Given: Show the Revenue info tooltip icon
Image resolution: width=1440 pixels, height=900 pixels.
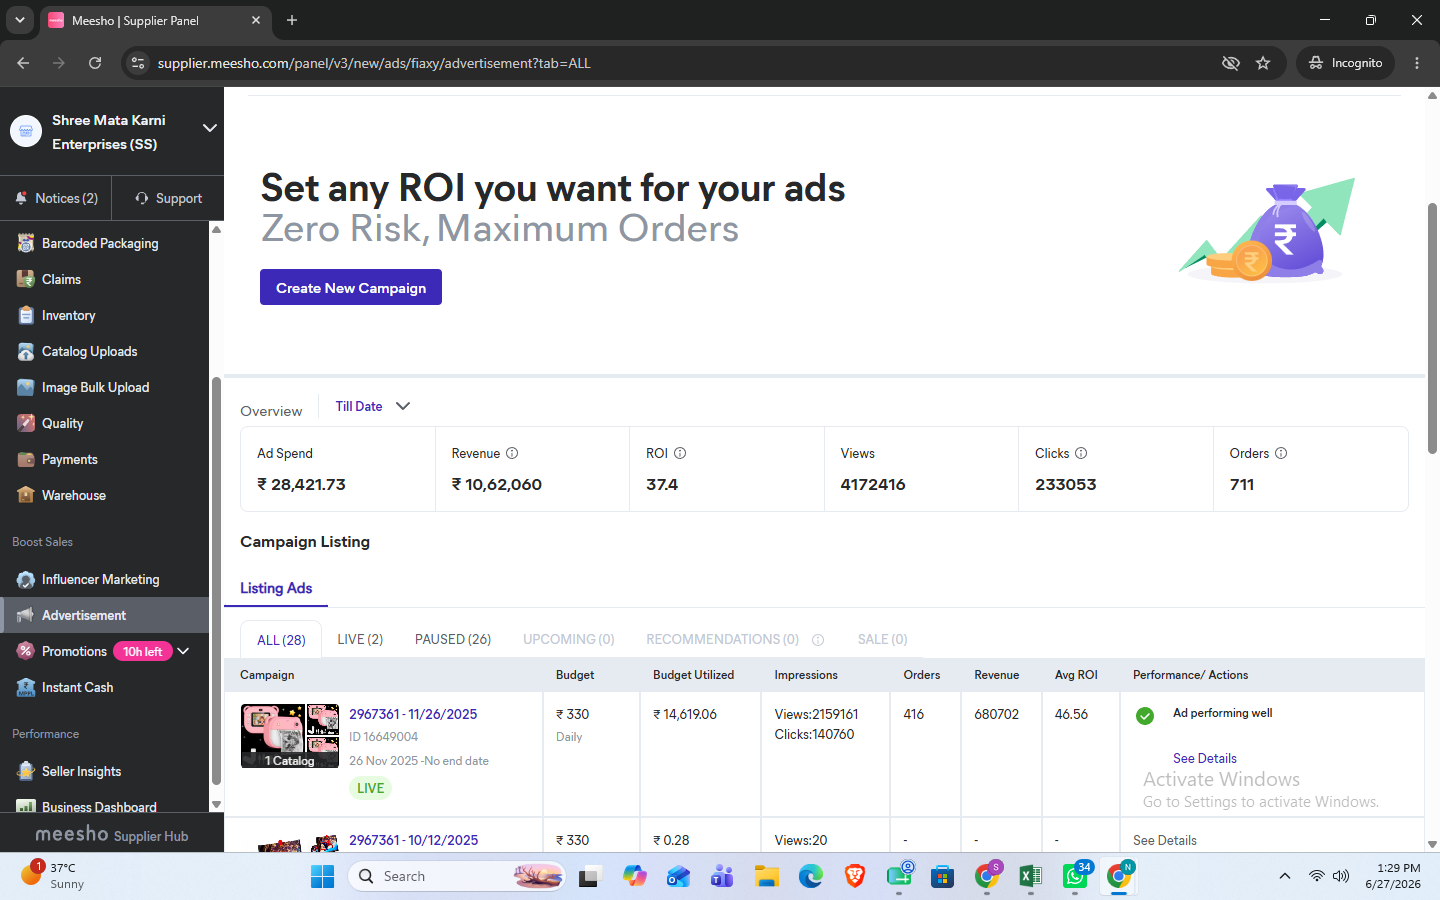Looking at the screenshot, I should (512, 453).
